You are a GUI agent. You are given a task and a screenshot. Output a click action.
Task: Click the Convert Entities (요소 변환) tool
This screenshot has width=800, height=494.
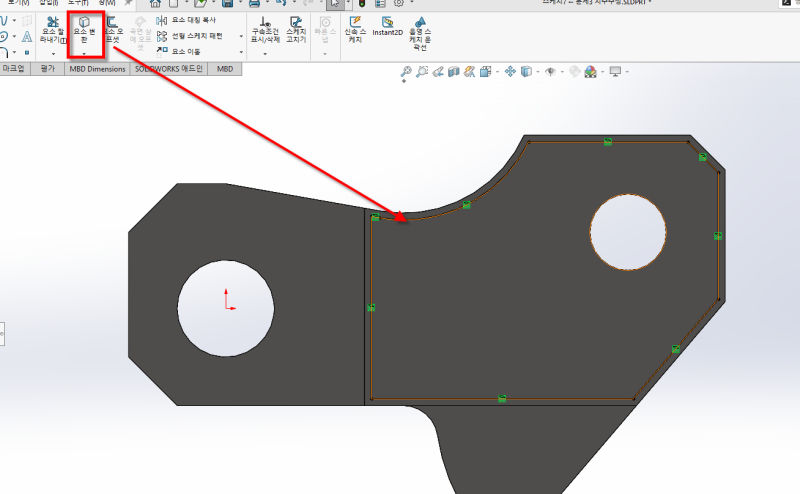(x=84, y=27)
